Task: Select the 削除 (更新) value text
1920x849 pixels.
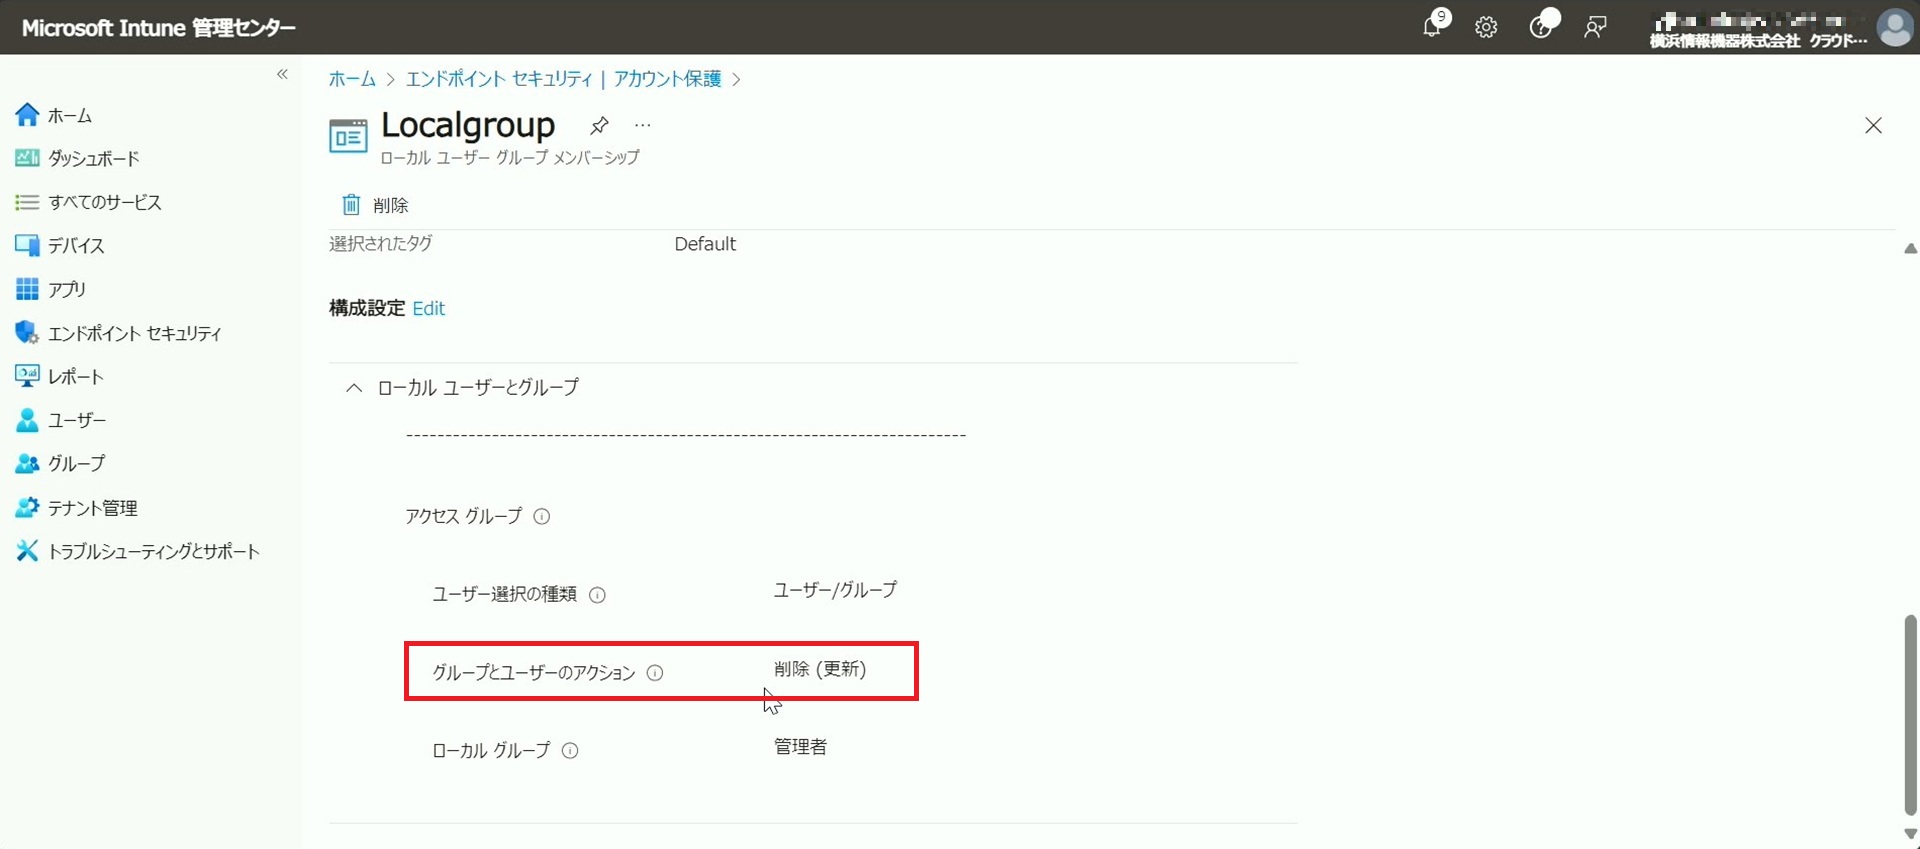Action: point(820,669)
